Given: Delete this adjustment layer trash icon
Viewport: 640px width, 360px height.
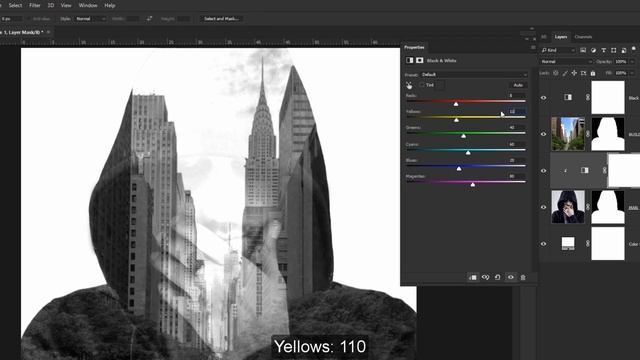Looking at the screenshot, I should [x=523, y=278].
